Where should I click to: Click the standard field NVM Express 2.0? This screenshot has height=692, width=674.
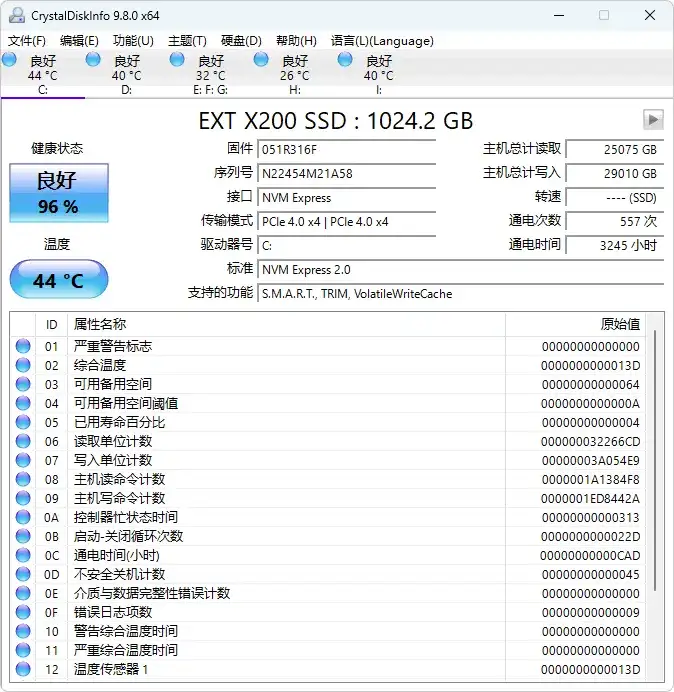(x=461, y=269)
